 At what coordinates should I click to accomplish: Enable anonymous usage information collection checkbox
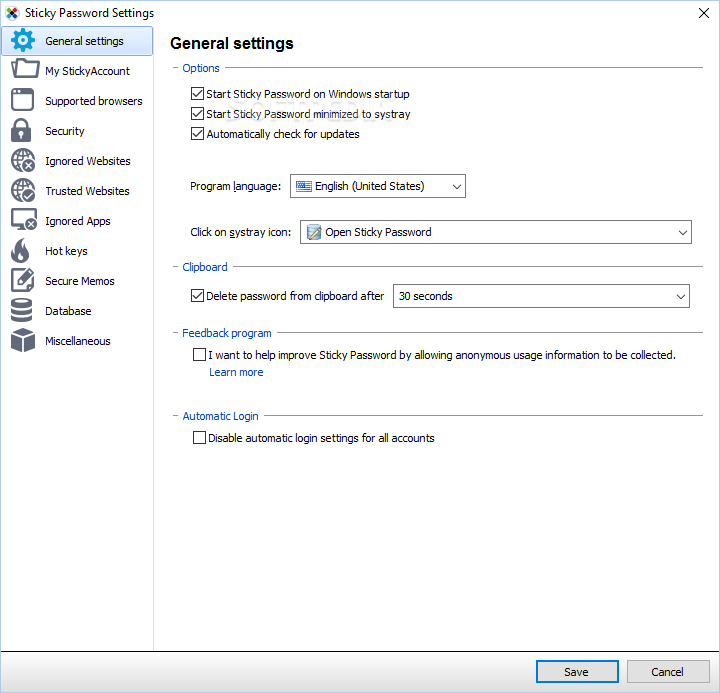(199, 355)
